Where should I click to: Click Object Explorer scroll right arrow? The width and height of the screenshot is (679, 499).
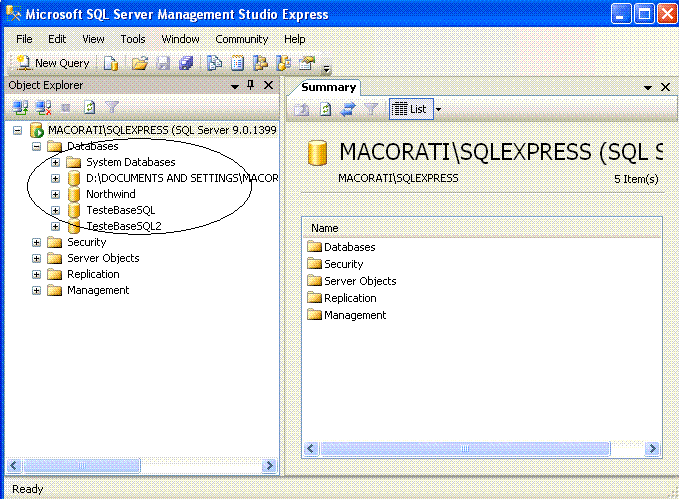[269, 466]
